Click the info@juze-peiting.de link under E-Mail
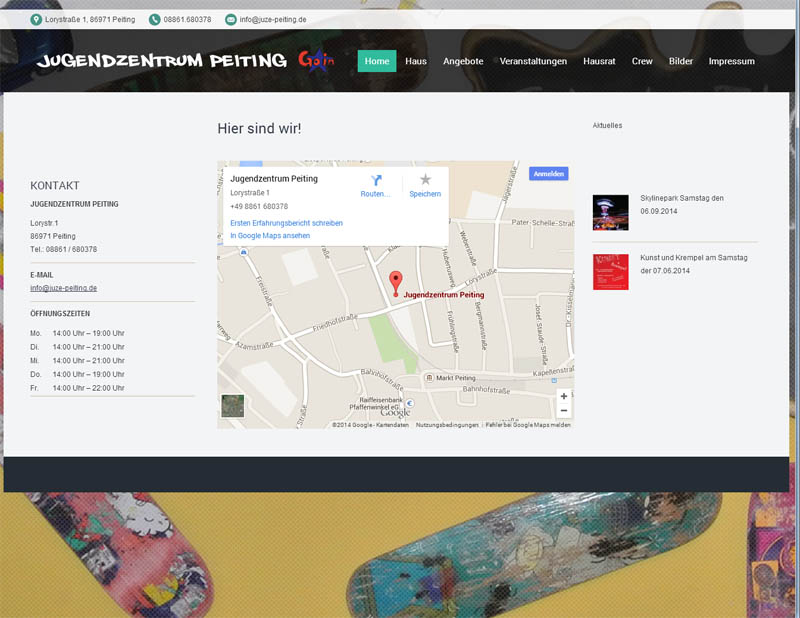Viewport: 800px width, 618px height. (64, 288)
